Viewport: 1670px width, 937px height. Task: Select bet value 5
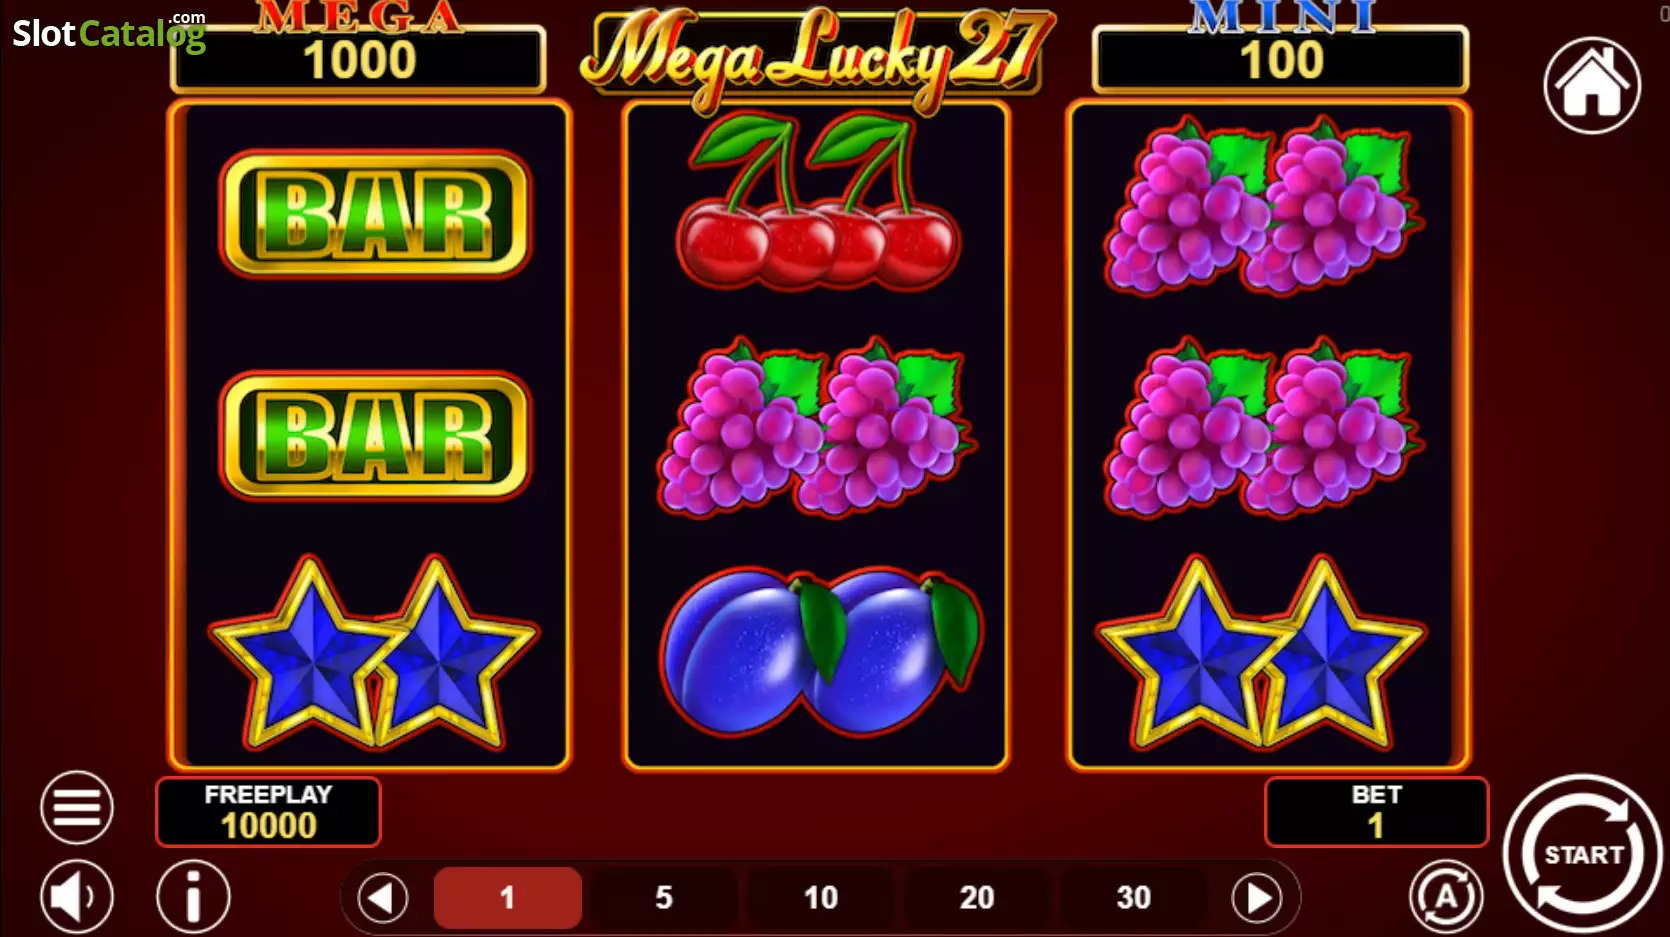664,898
